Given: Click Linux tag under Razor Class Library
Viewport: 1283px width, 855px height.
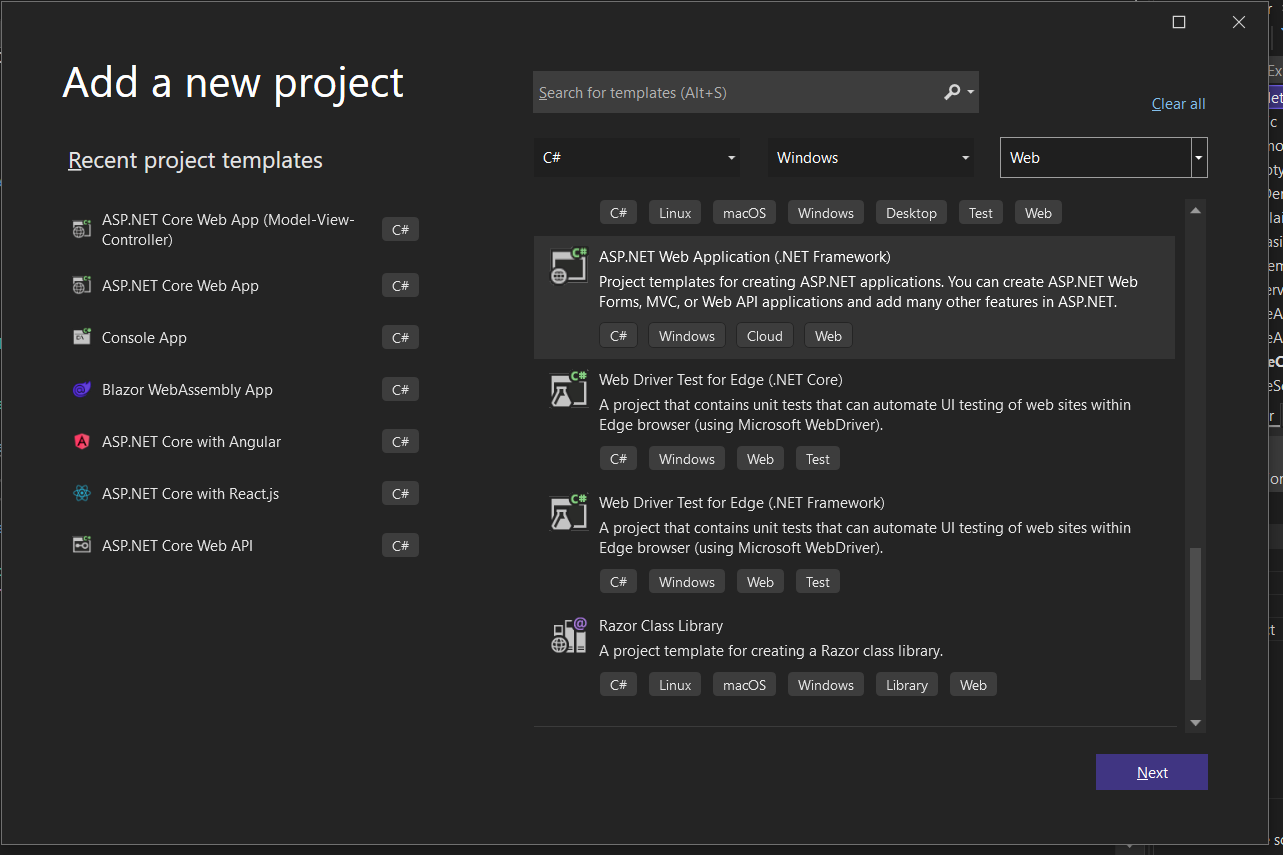Looking at the screenshot, I should (x=675, y=685).
